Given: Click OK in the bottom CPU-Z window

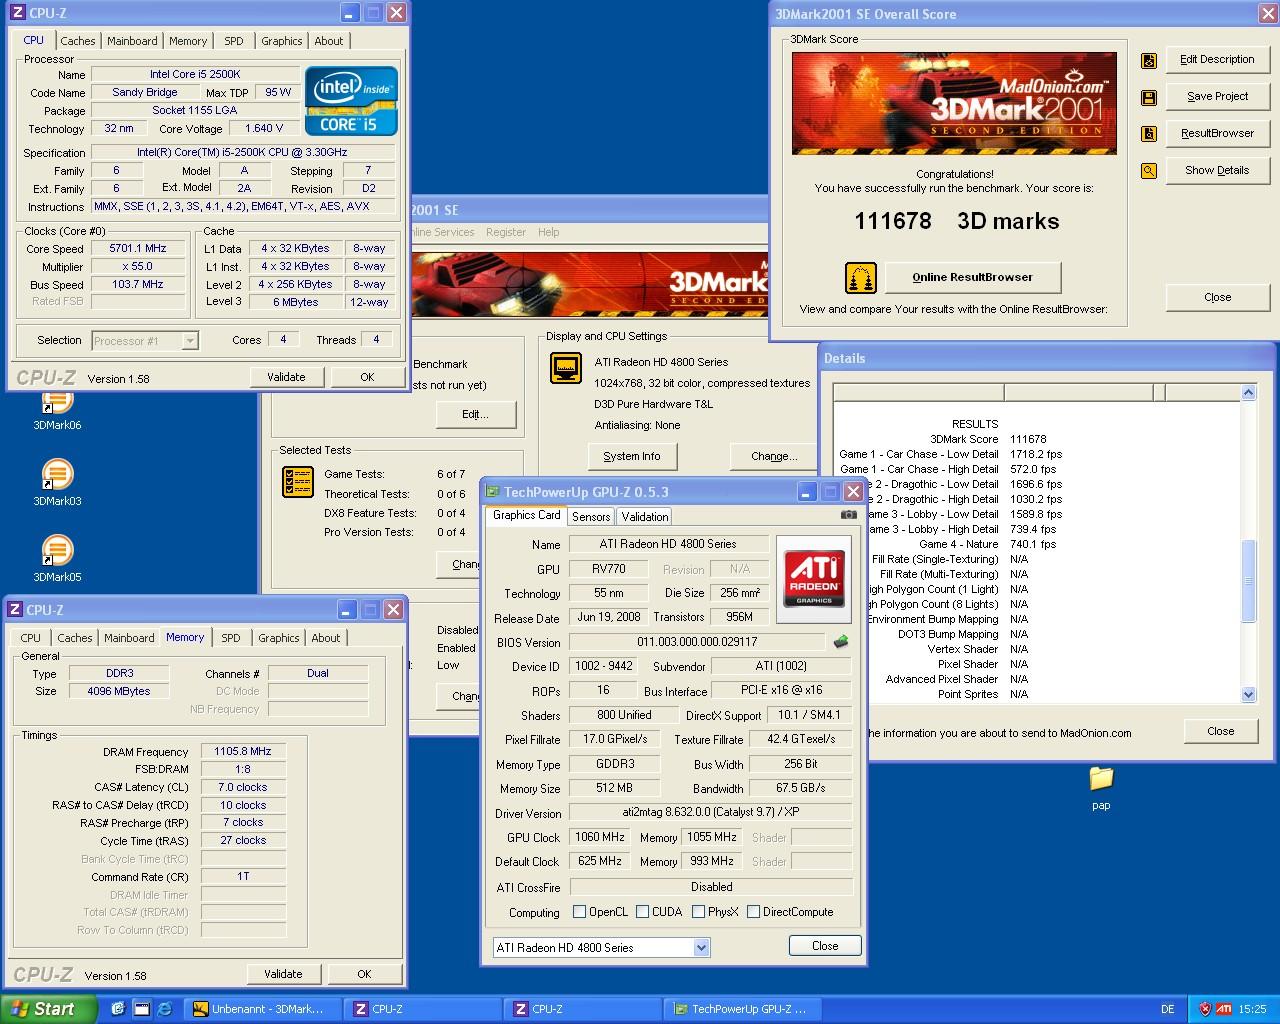Looking at the screenshot, I should point(364,974).
